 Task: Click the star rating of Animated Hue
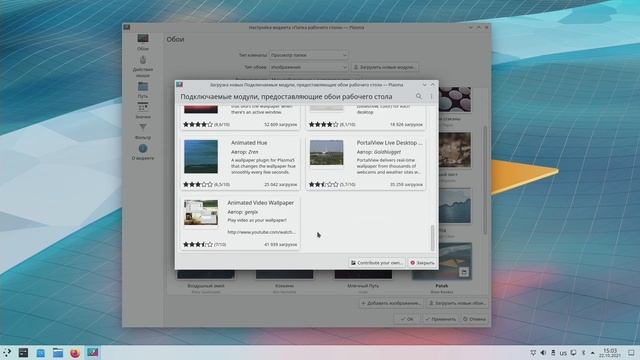coord(198,184)
